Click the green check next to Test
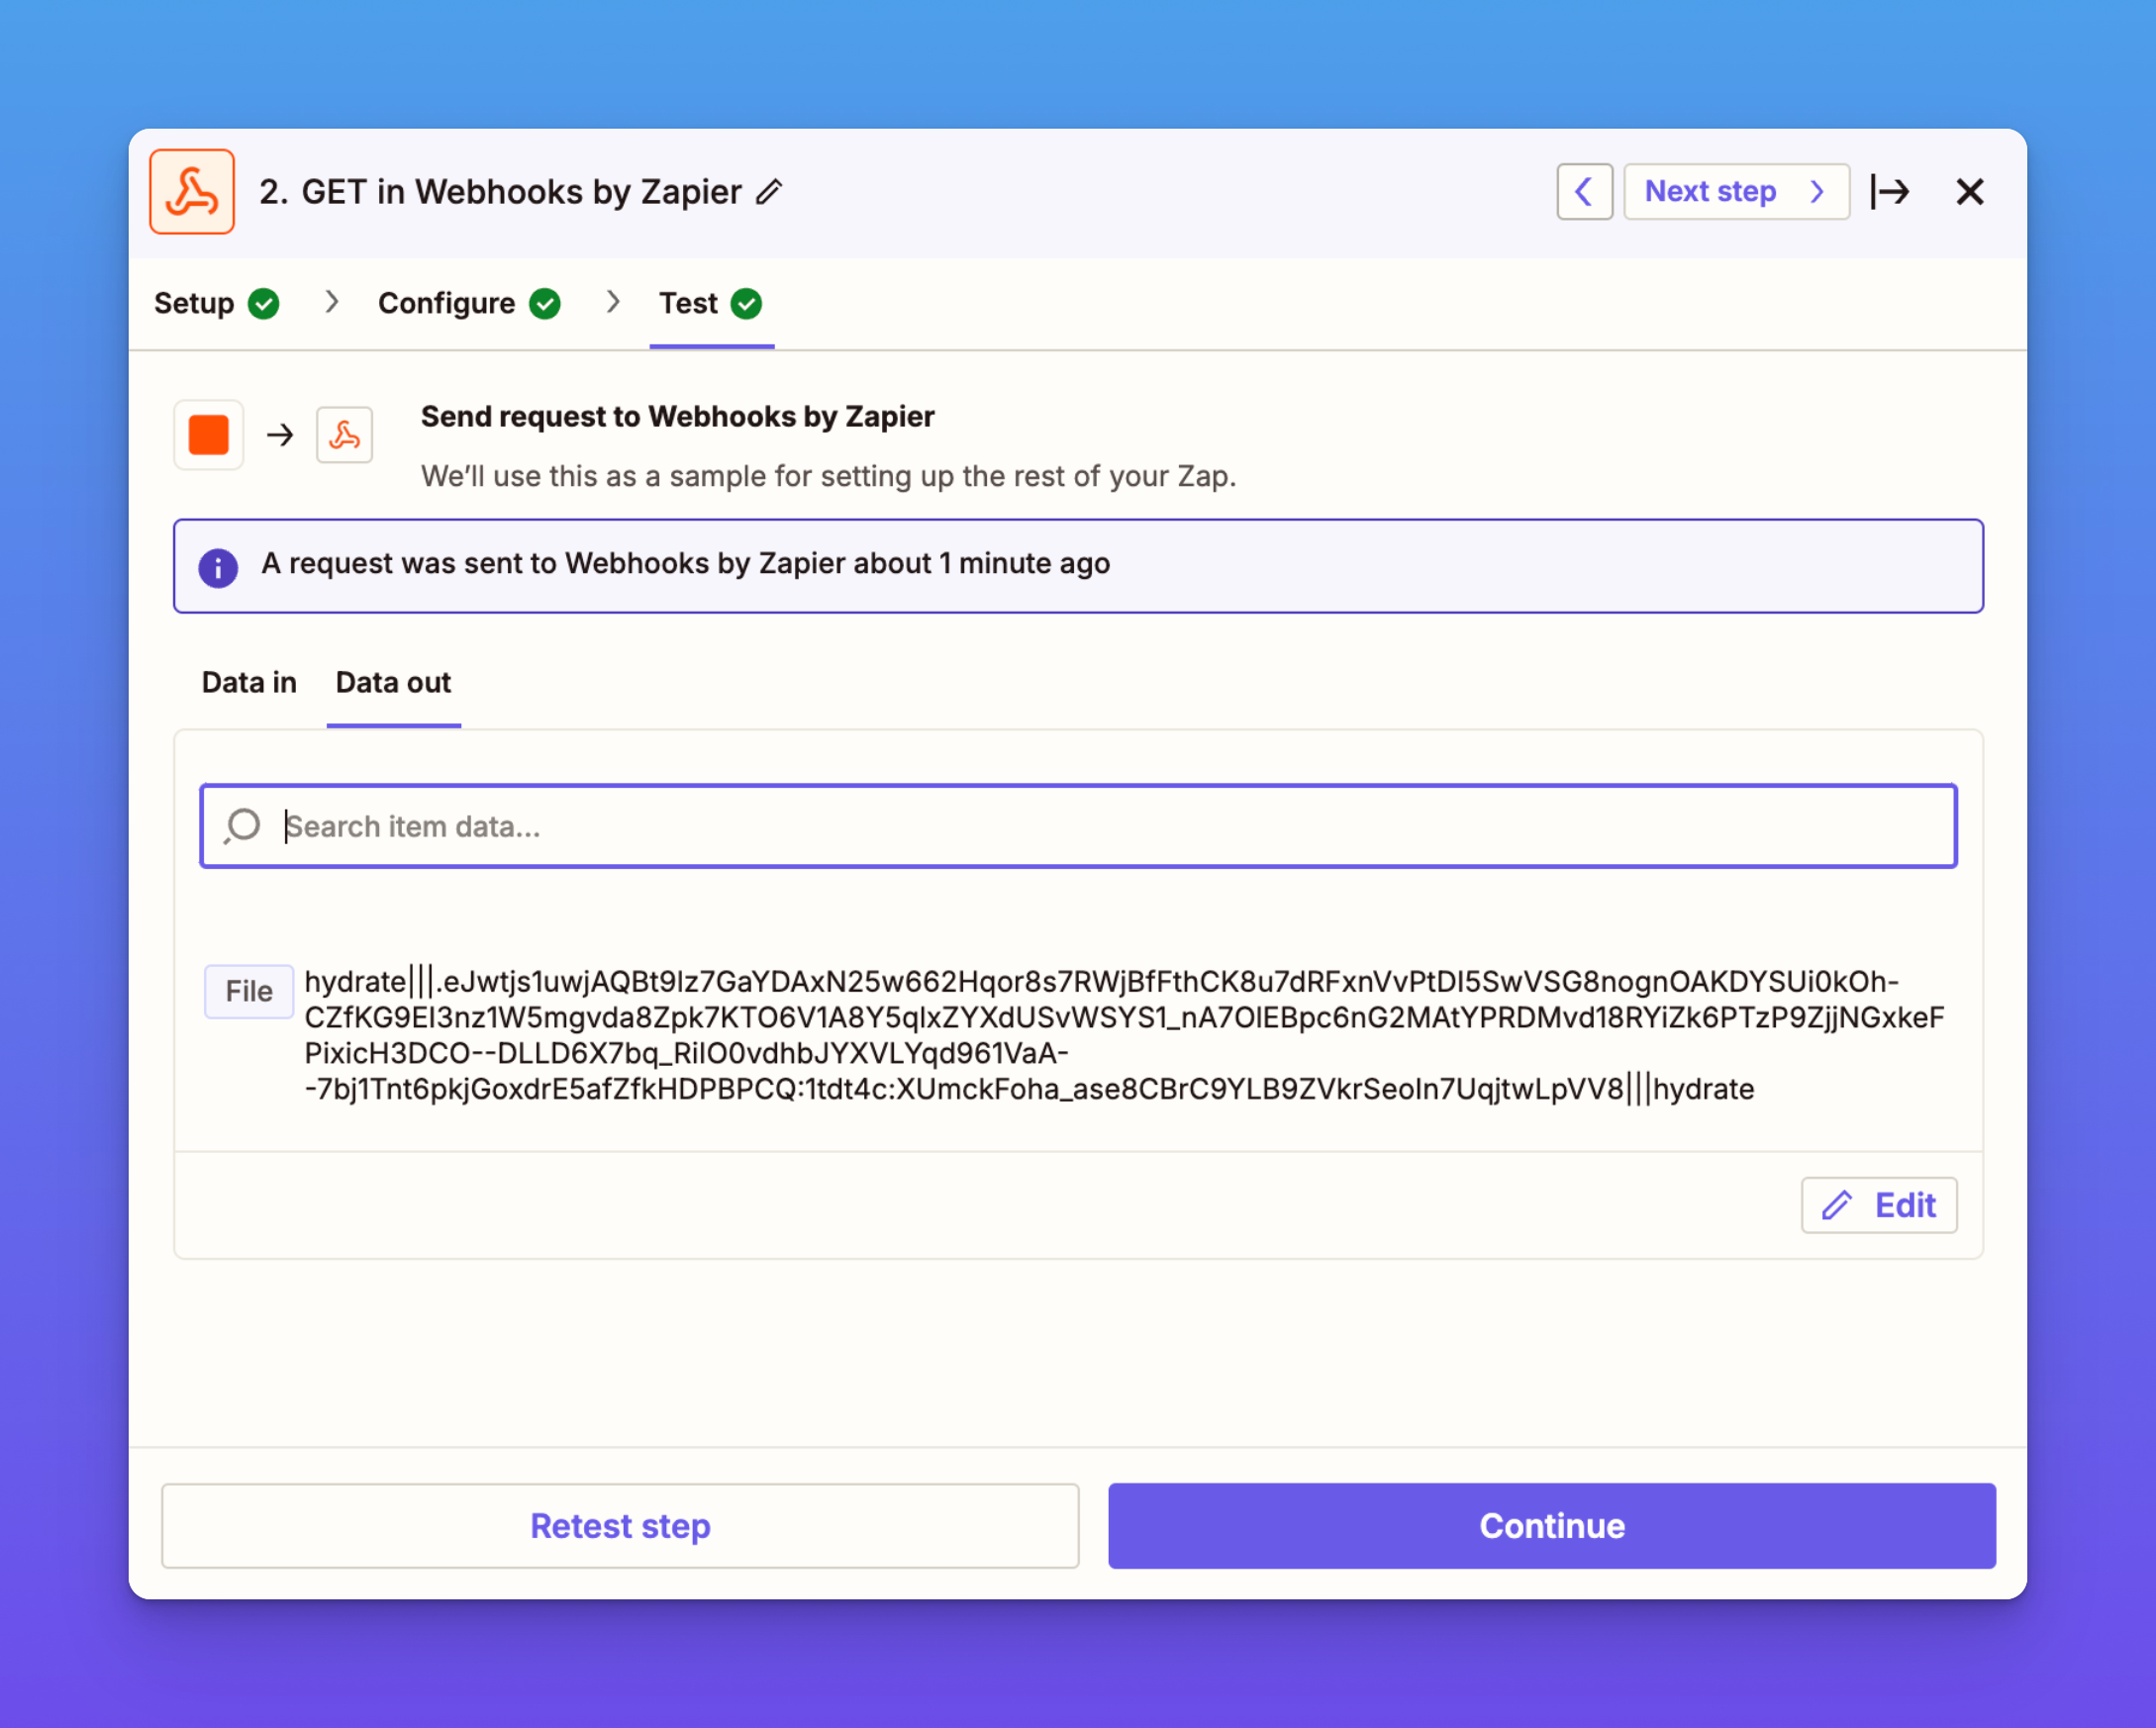Screen dimensions: 2156x1728 tap(746, 303)
